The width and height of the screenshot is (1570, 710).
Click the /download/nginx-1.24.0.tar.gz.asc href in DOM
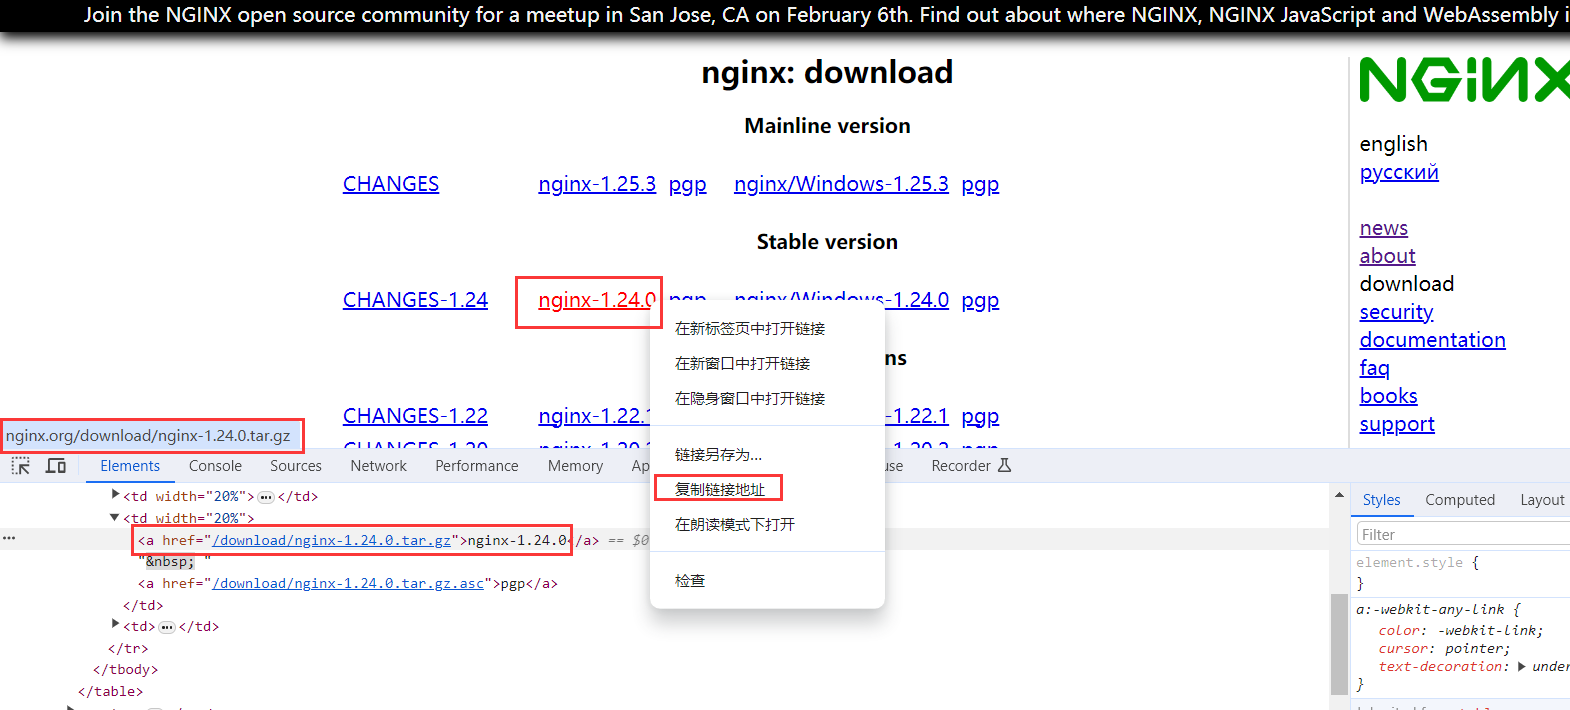tap(348, 583)
